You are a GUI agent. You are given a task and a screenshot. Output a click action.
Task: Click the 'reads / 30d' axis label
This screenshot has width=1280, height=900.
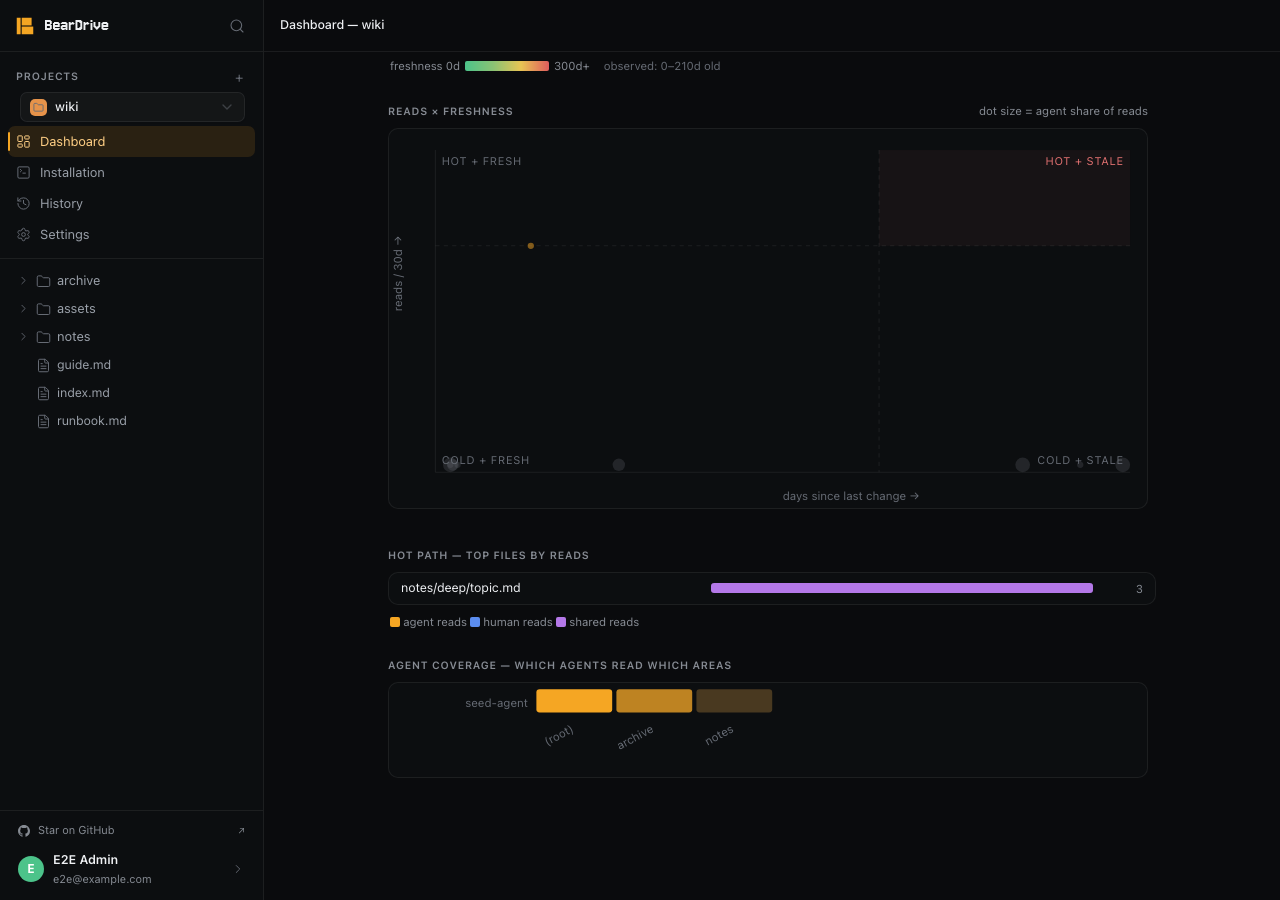click(398, 273)
